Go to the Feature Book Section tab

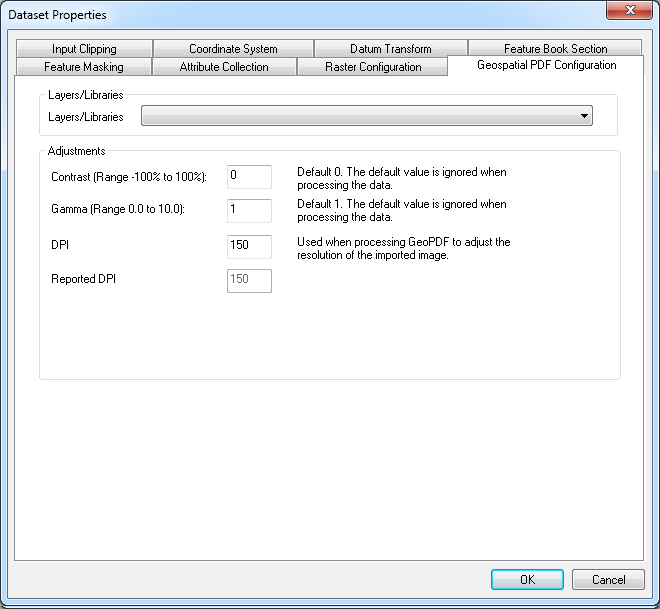pyautogui.click(x=555, y=48)
